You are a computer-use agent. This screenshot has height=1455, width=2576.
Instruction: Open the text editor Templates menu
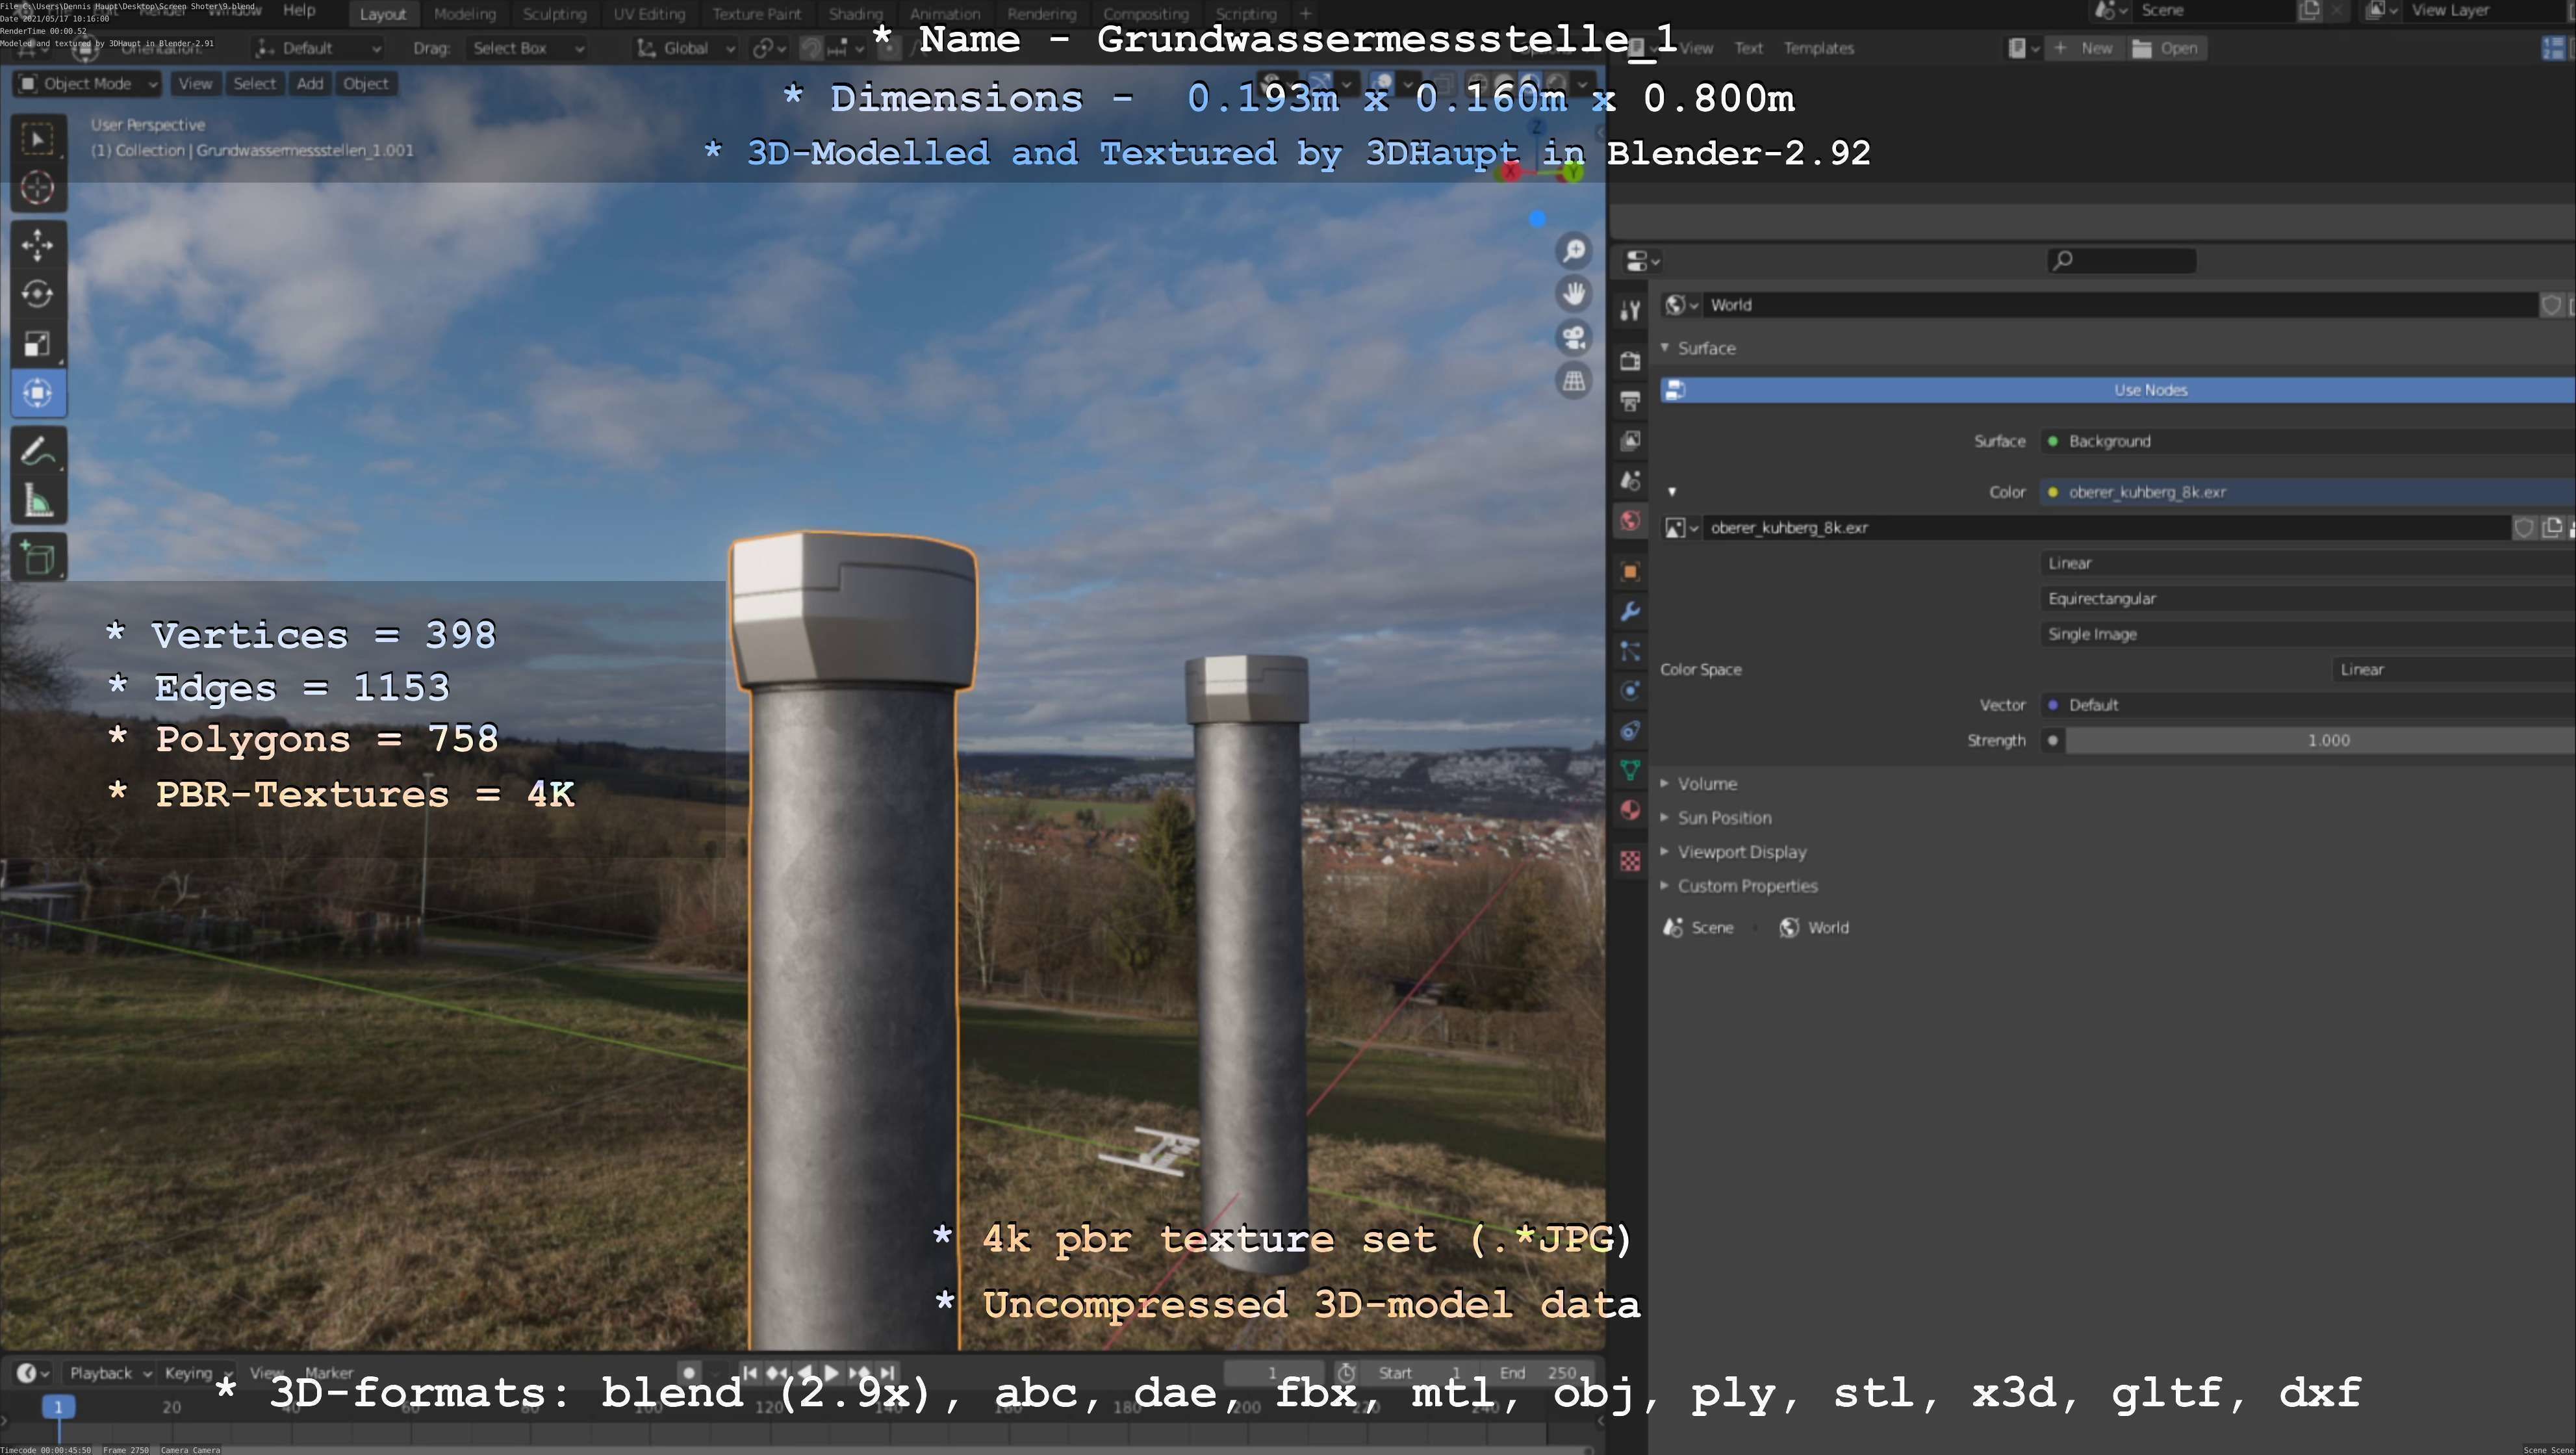click(x=1818, y=48)
